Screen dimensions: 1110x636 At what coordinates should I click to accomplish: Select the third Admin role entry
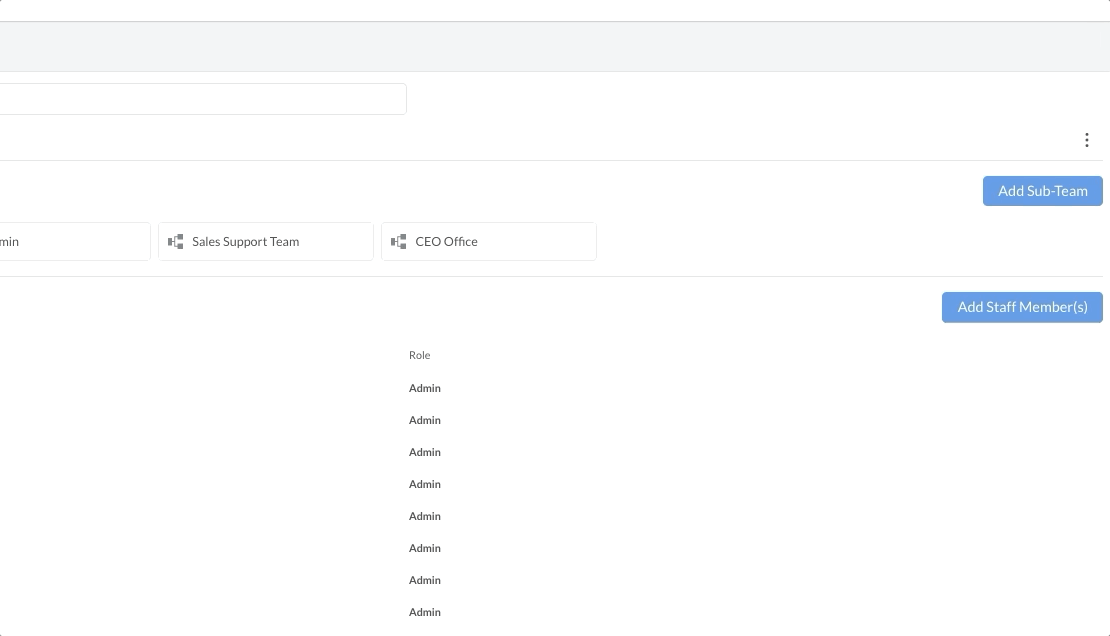pyautogui.click(x=425, y=452)
